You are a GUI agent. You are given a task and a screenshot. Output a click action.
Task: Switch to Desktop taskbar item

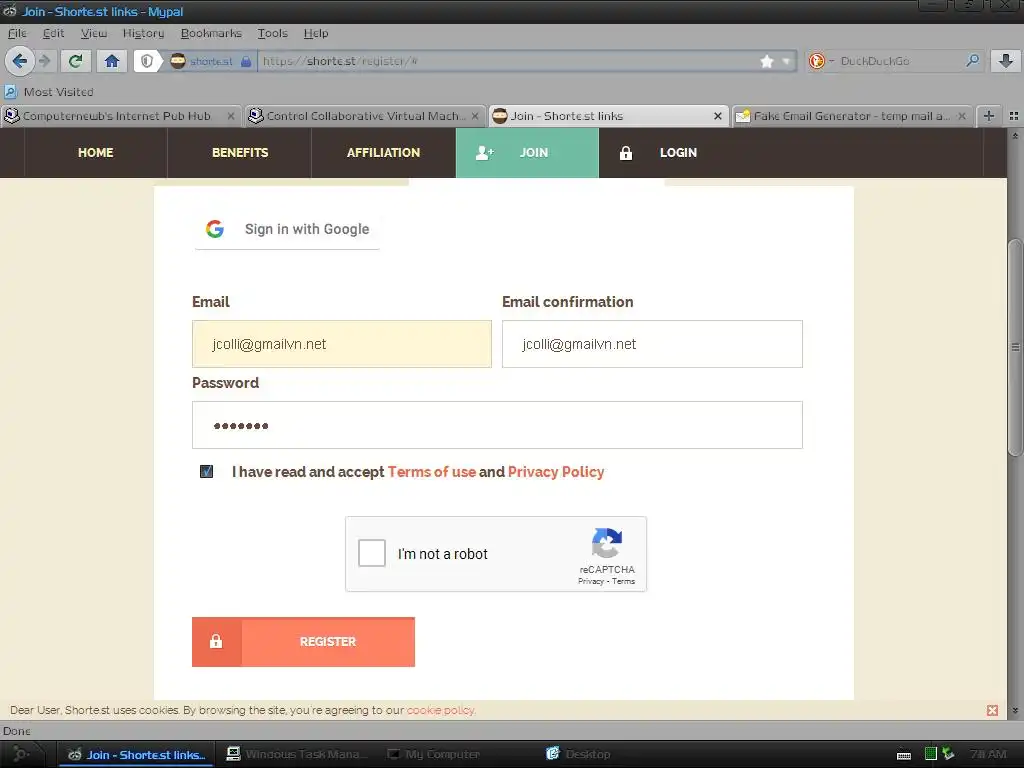[579, 754]
